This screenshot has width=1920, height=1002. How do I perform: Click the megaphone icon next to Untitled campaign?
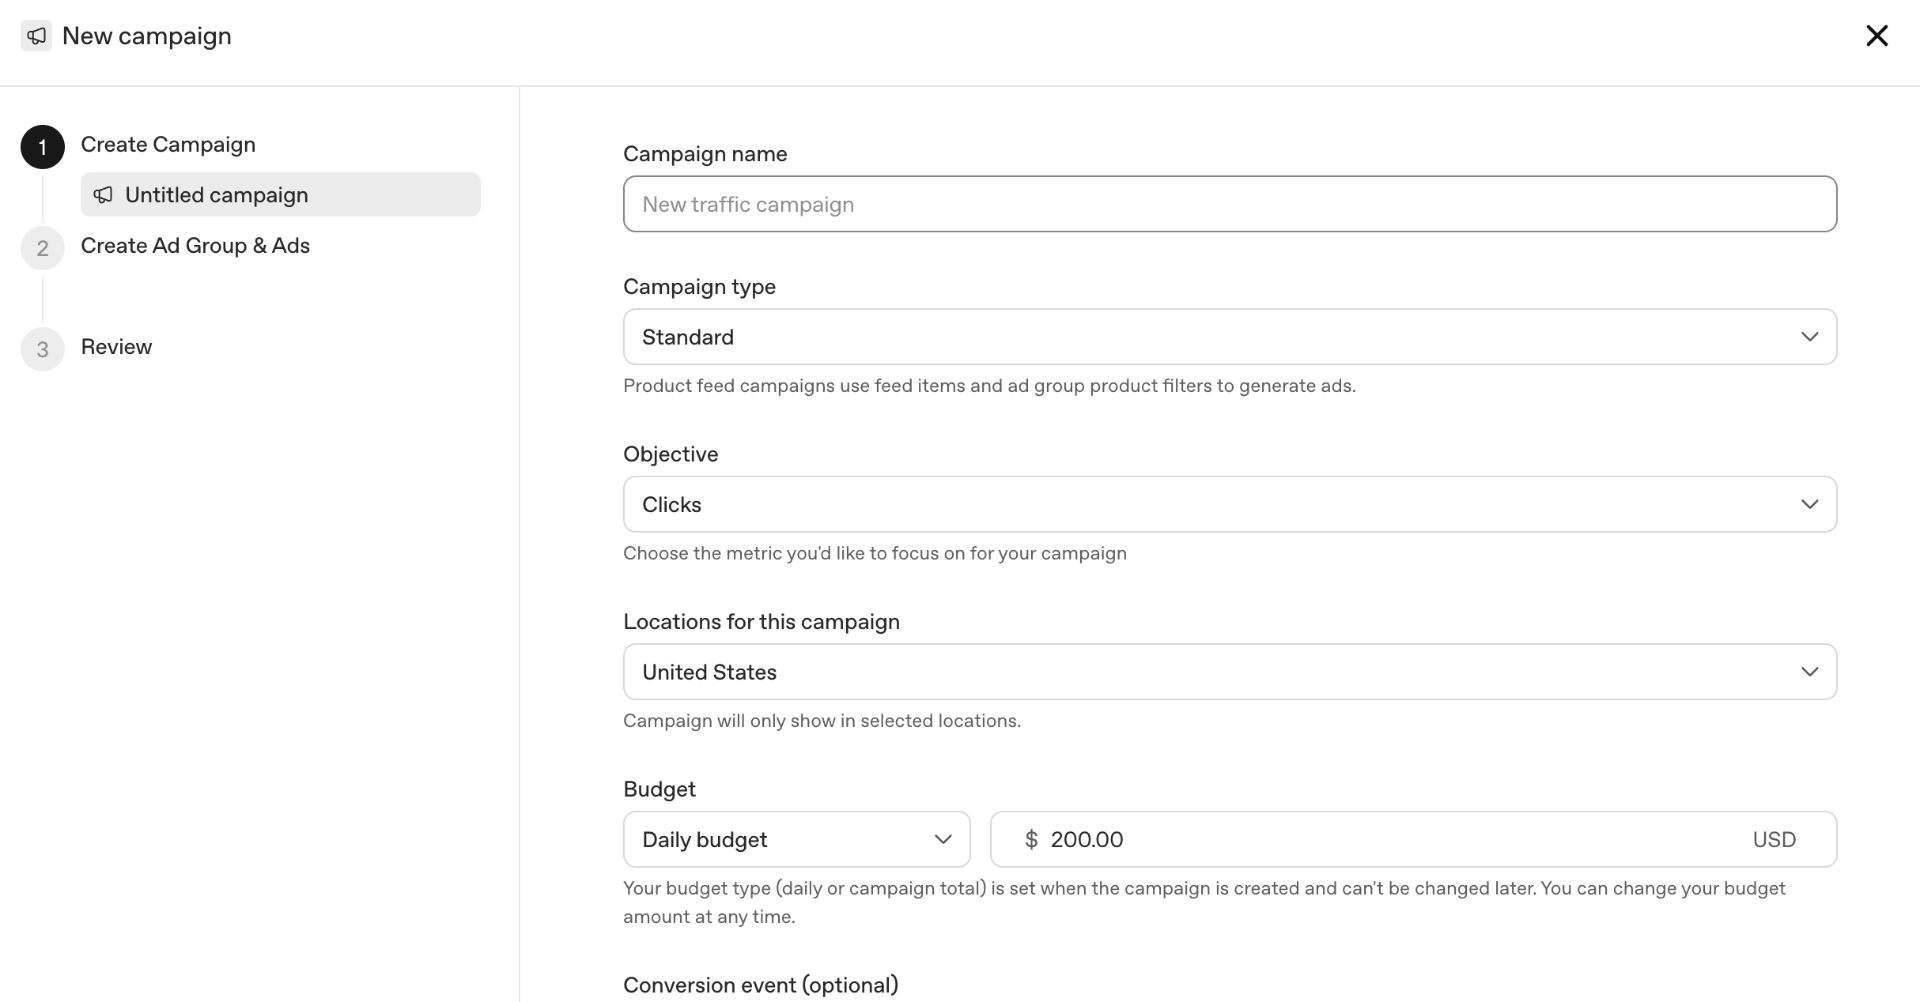point(103,195)
